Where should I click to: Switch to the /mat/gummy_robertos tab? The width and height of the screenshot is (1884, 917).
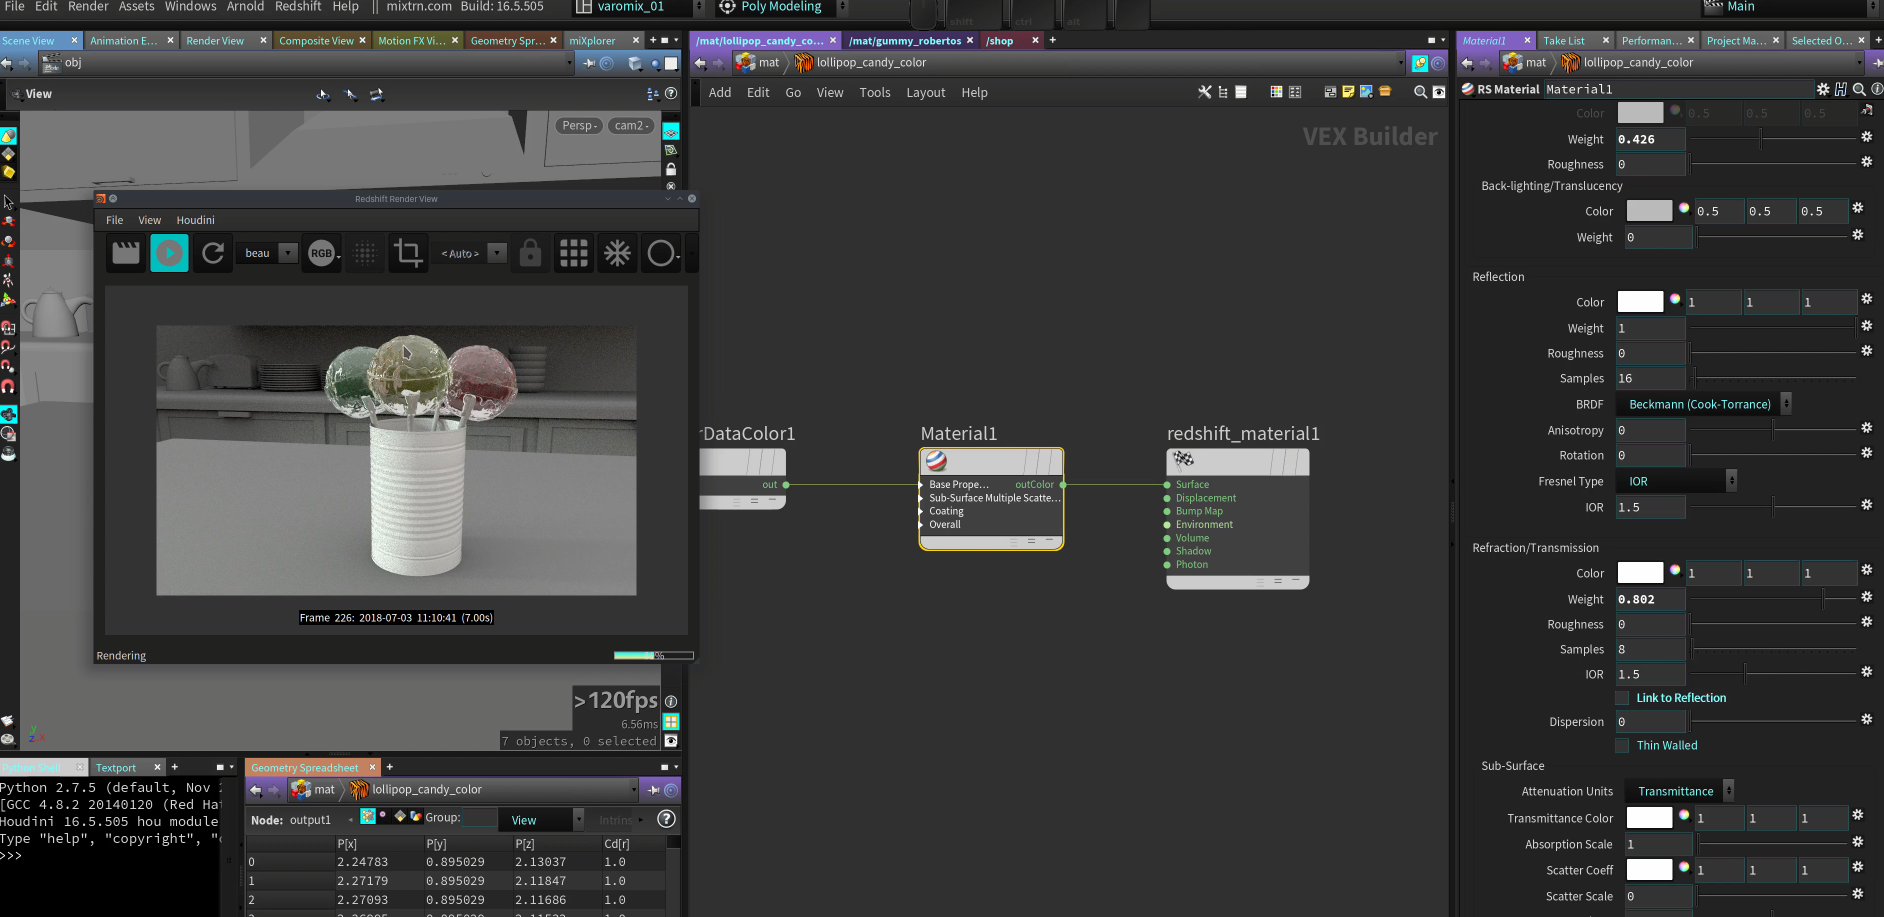(x=905, y=41)
